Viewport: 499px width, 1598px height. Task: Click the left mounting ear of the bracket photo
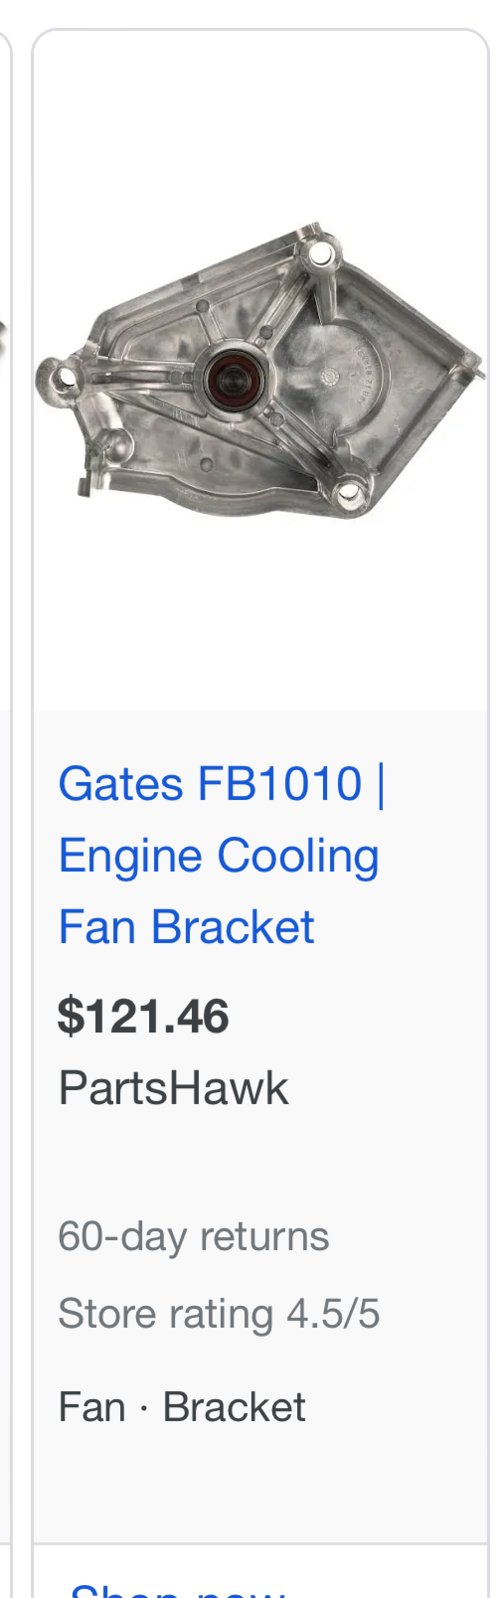[65, 380]
